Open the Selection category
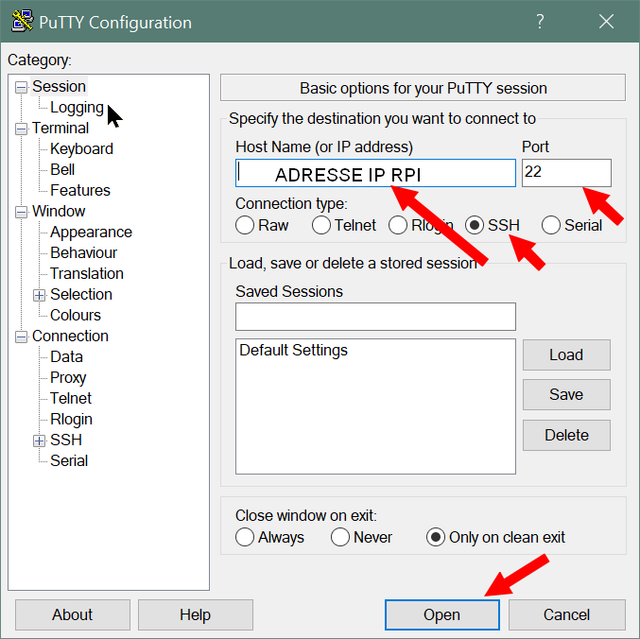The height and width of the screenshot is (639, 640). coord(81,295)
